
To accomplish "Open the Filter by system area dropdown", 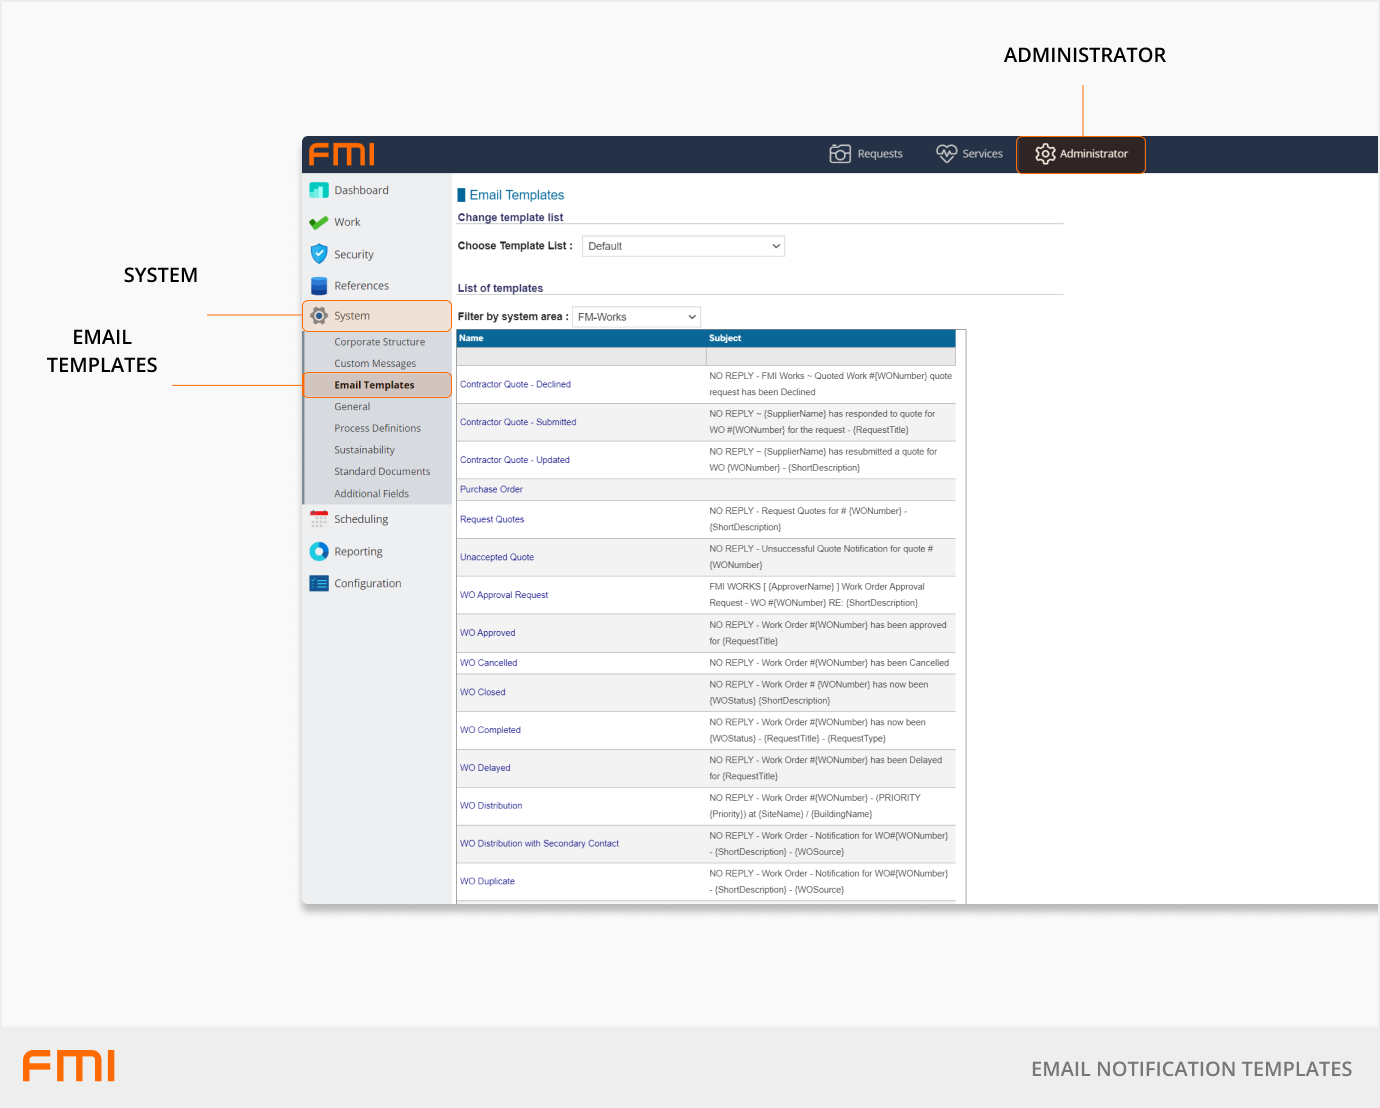I will (x=636, y=317).
